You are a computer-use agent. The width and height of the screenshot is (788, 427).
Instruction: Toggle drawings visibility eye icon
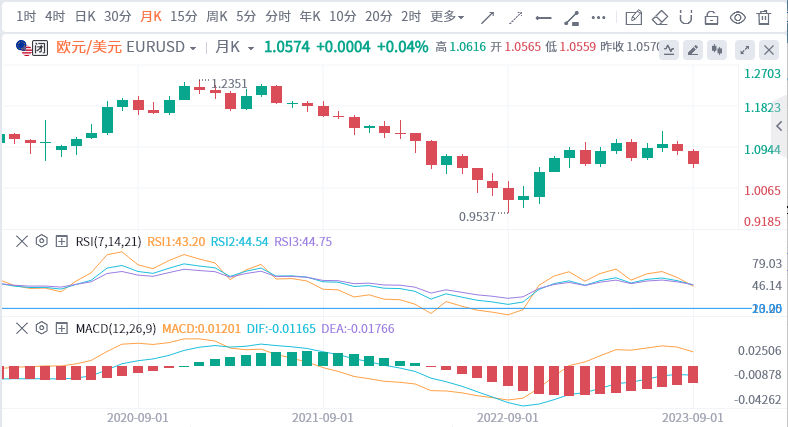pos(737,18)
